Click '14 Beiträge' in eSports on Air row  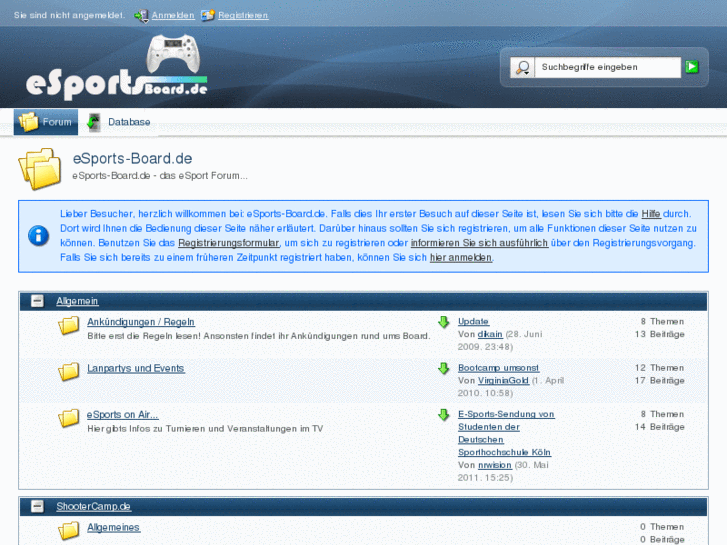coord(660,427)
